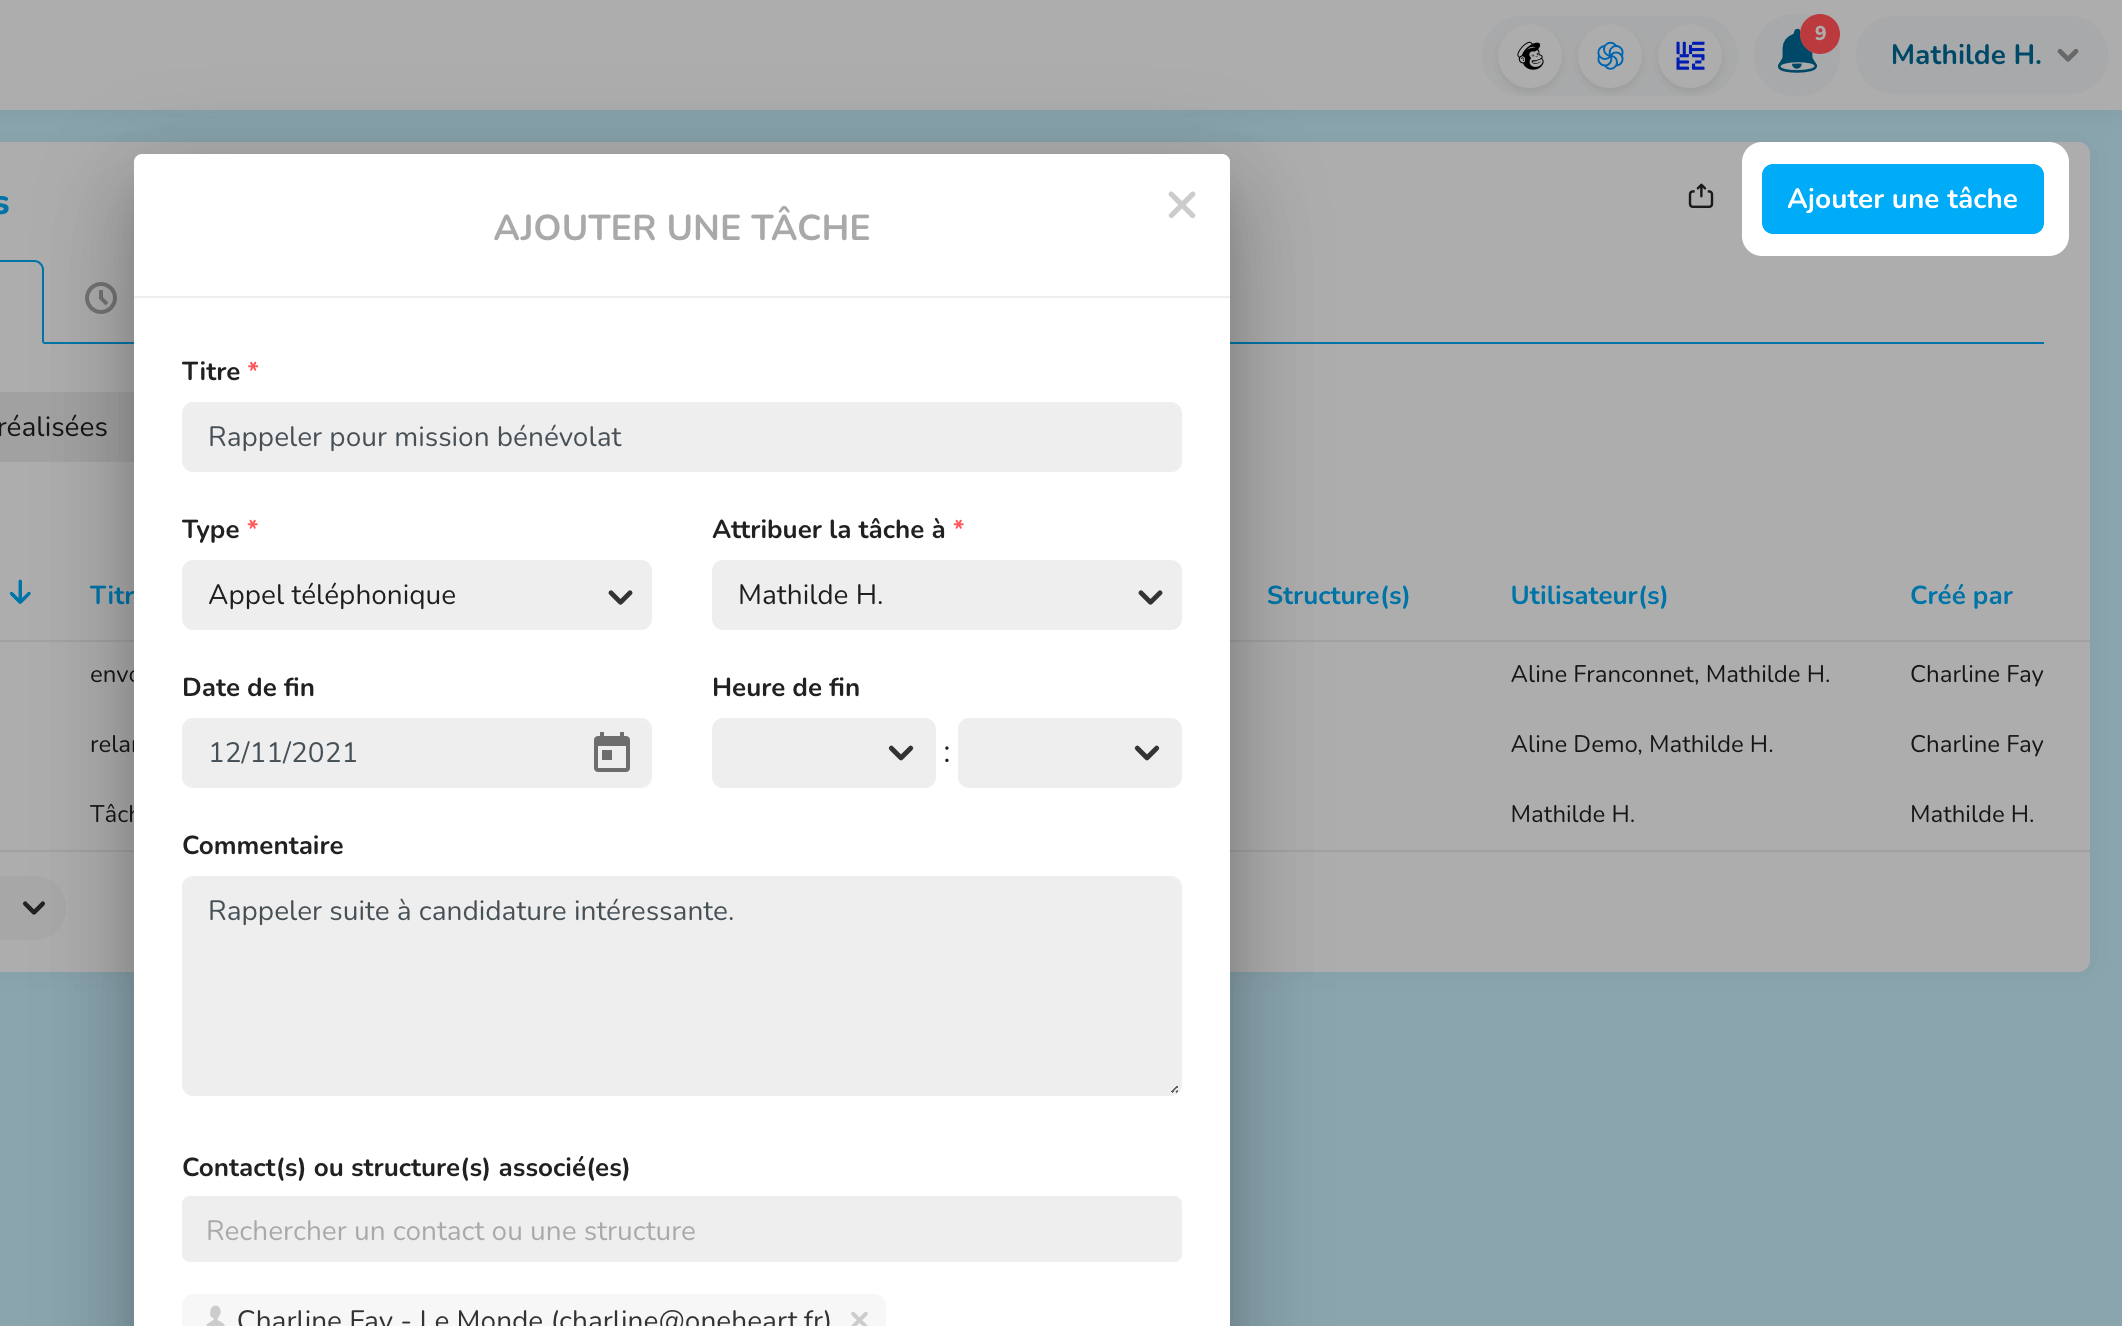Click the clock history tab icon
This screenshot has width=2122, height=1326.
click(101, 298)
